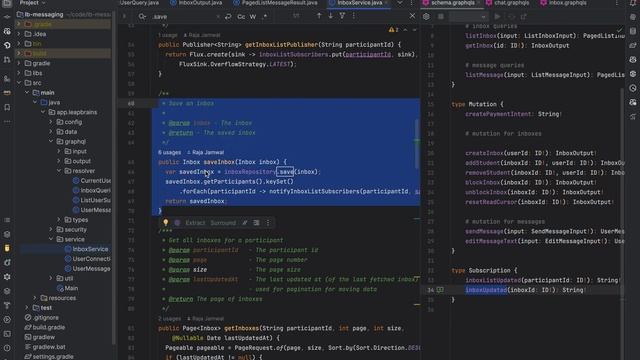Viewport: 640px width, 360px height.
Task: Click Extract in floating toolbar
Action: (x=195, y=223)
